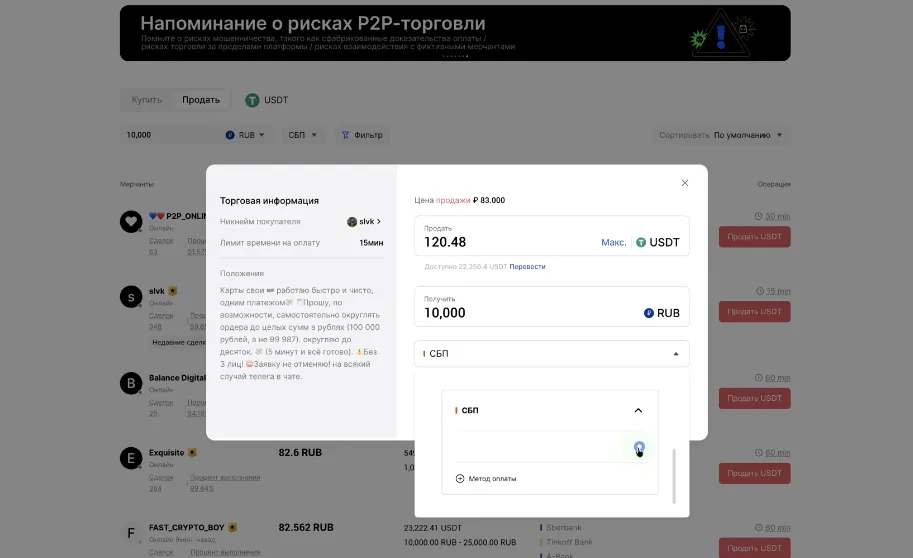Close the trade dialog with the X icon
Viewport: 913px width, 558px height.
685,183
